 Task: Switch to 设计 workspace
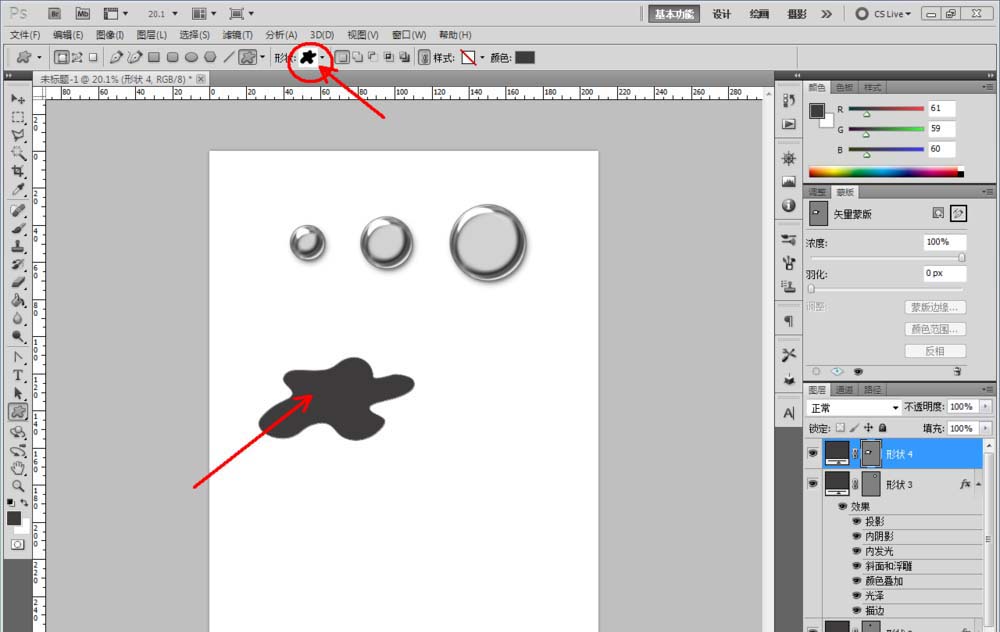click(x=721, y=14)
